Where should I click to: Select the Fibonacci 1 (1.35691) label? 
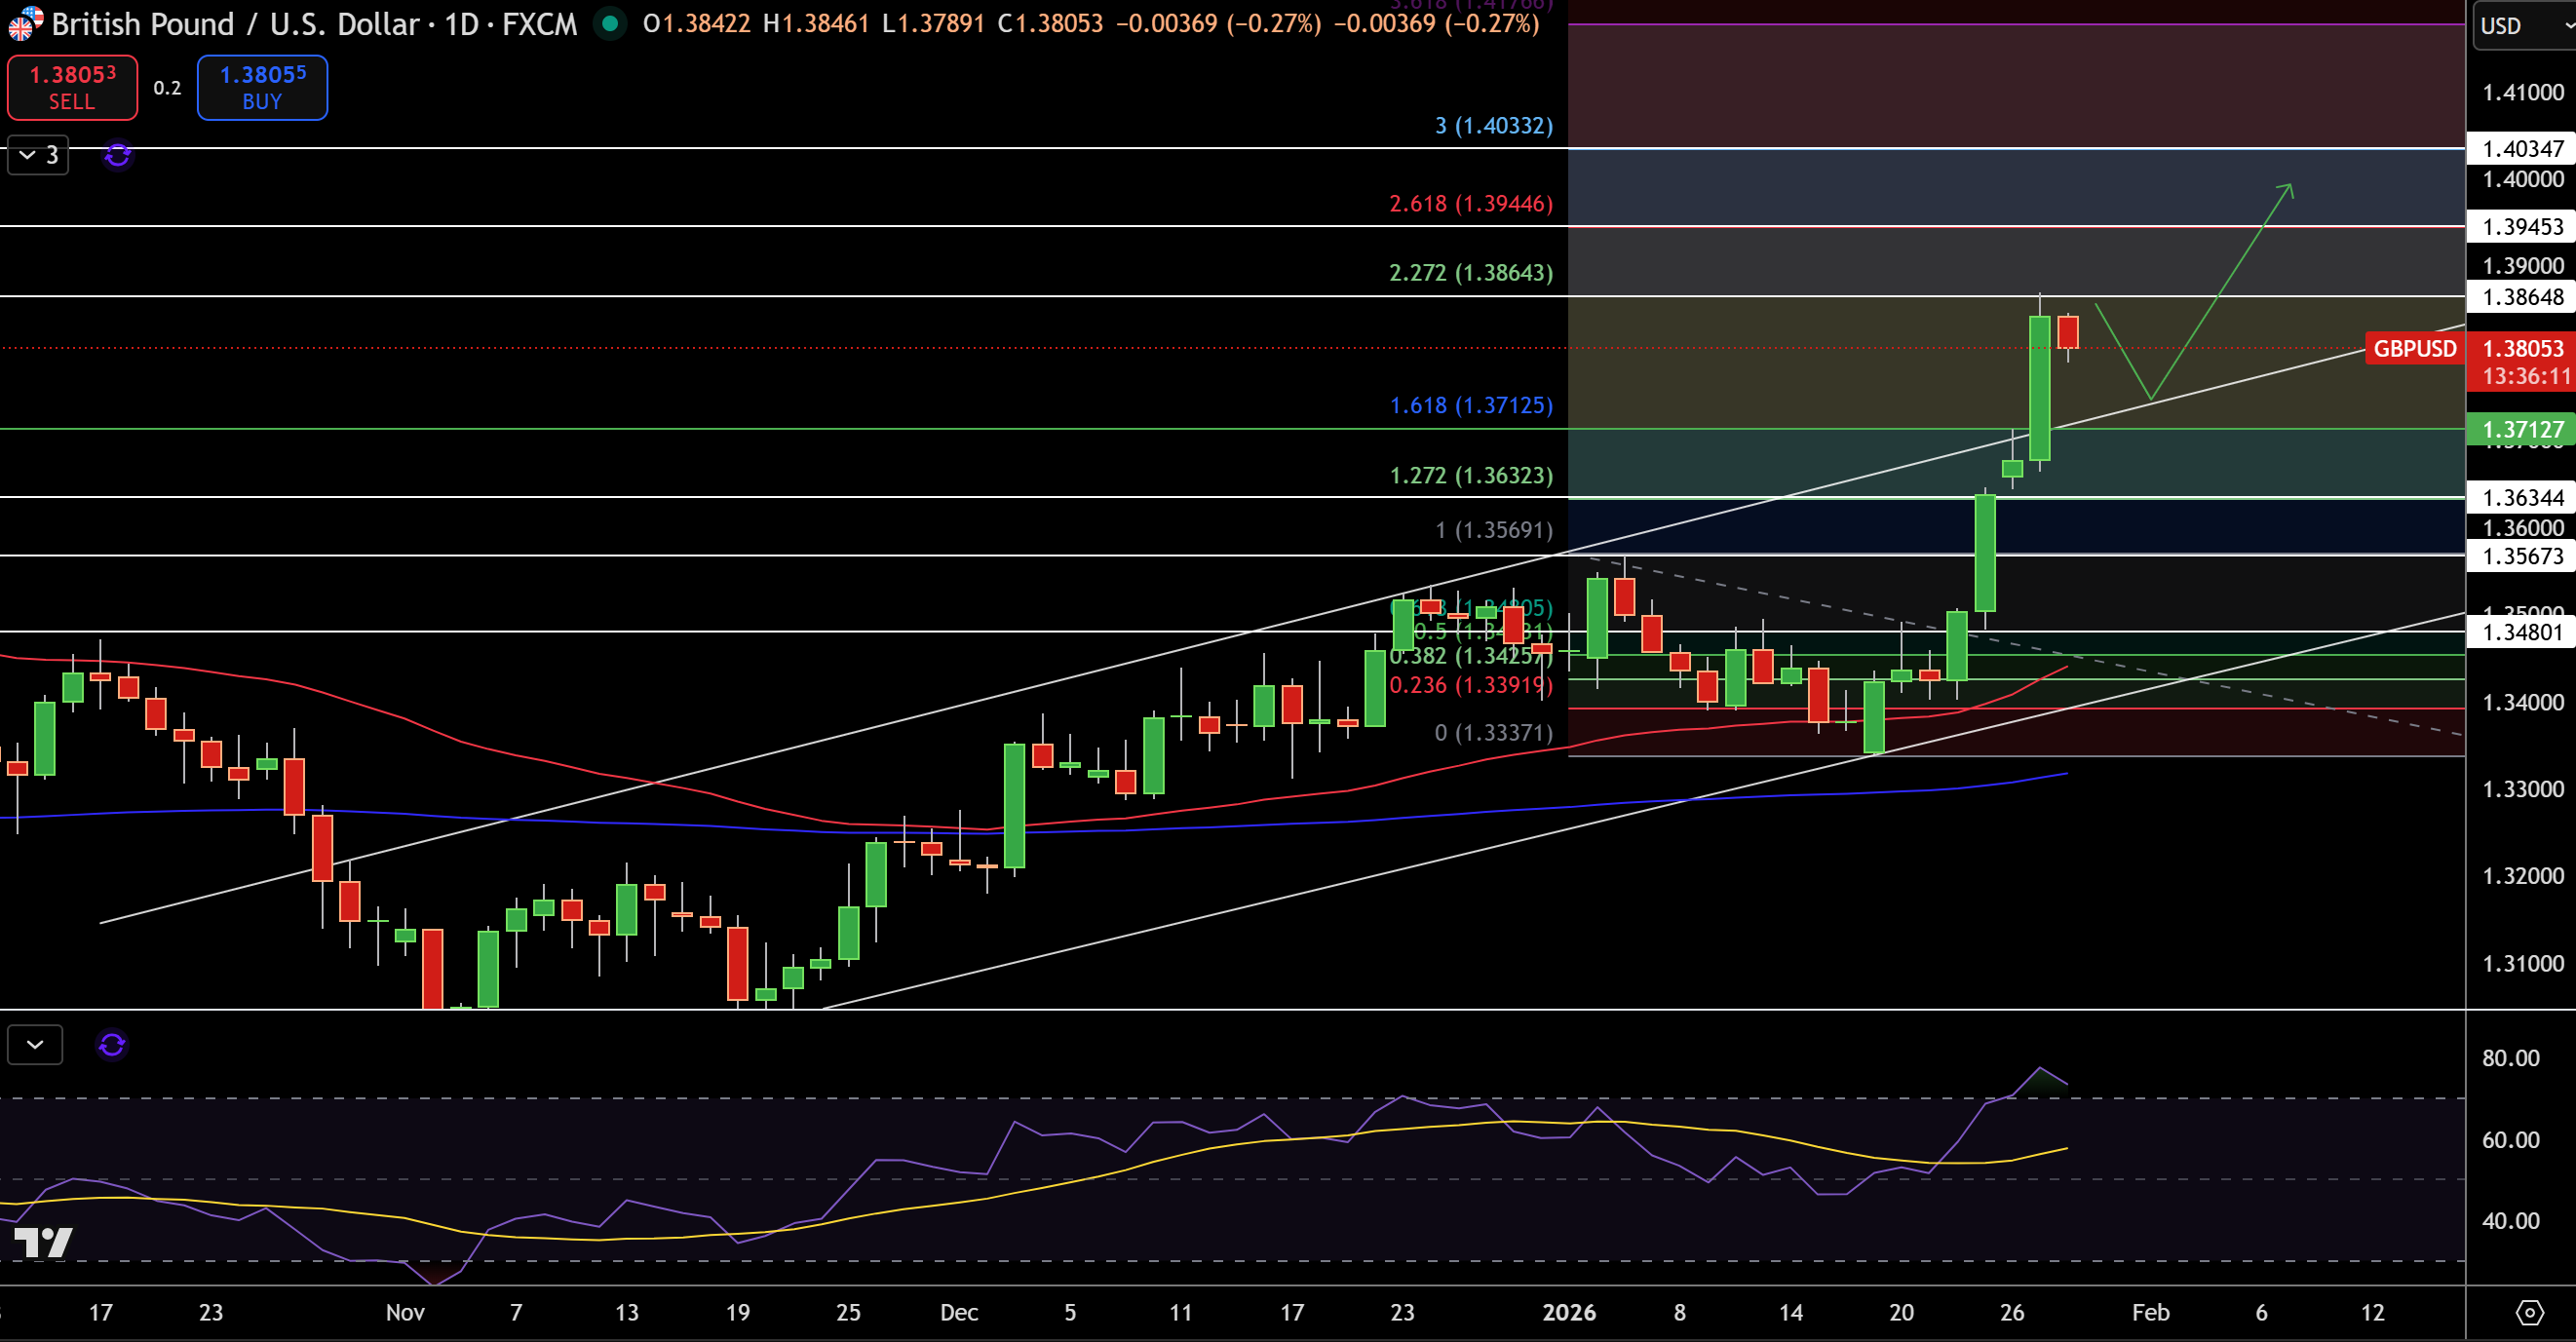point(1494,529)
